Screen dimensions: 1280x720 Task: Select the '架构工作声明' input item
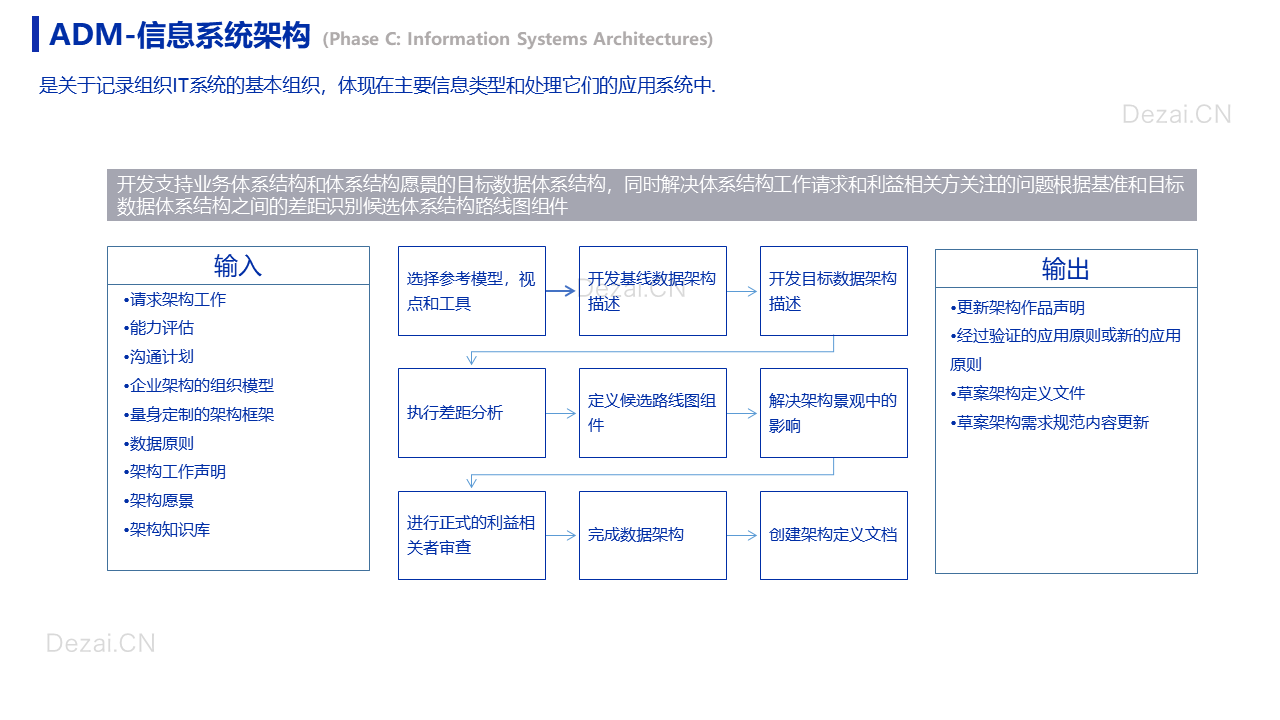tap(175, 472)
